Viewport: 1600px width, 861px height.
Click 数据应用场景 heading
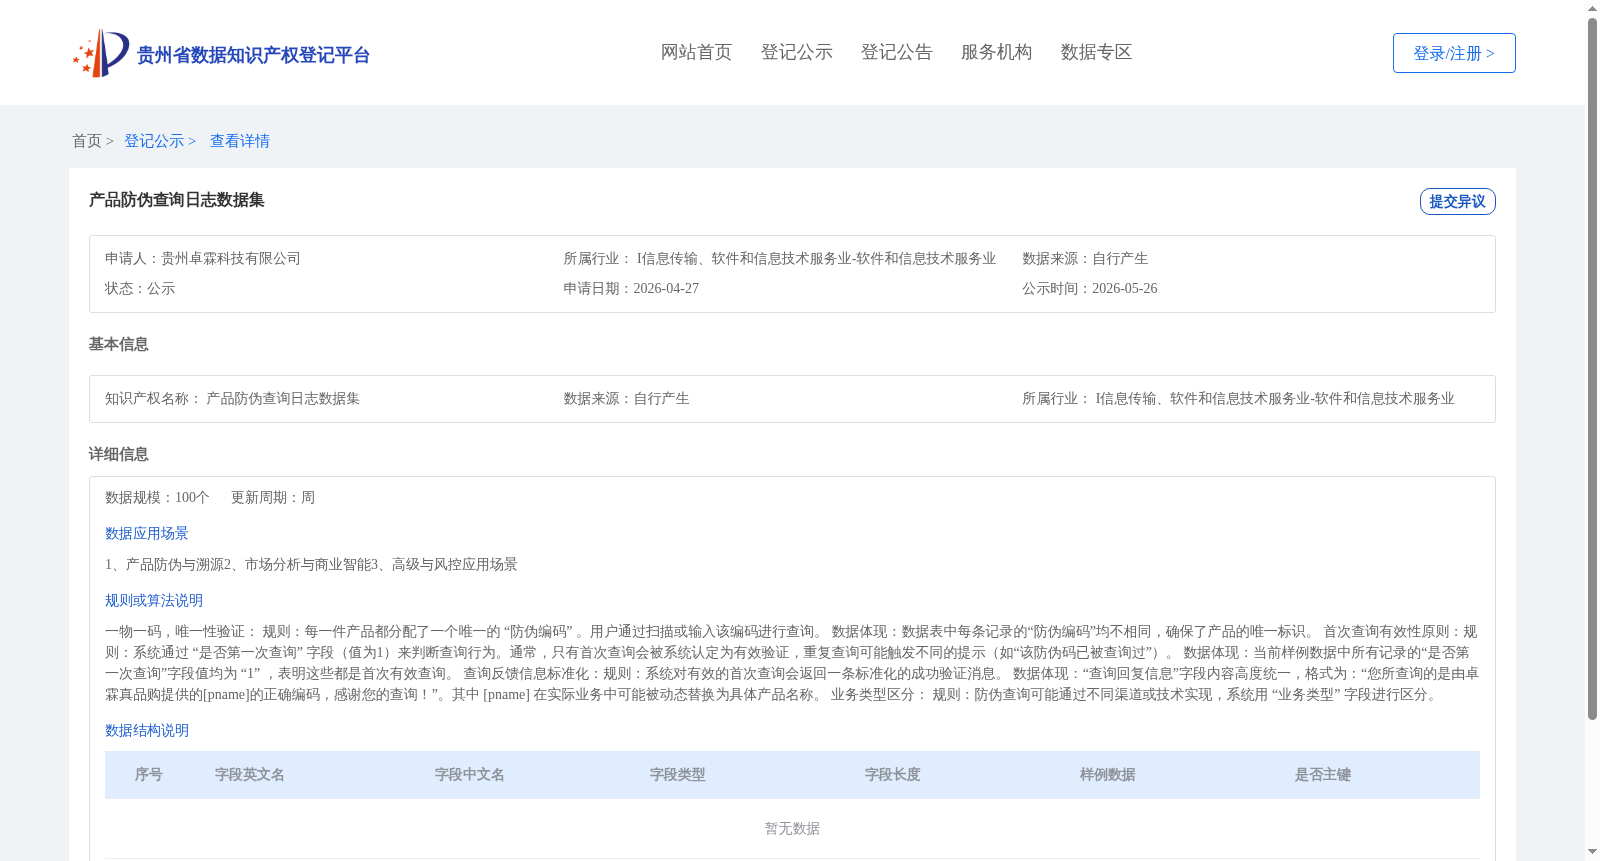pos(147,533)
